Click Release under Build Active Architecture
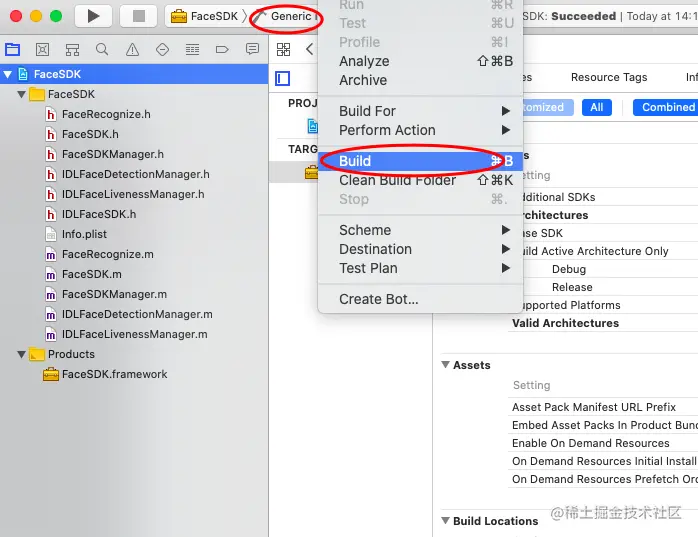The height and width of the screenshot is (537, 698). (572, 287)
